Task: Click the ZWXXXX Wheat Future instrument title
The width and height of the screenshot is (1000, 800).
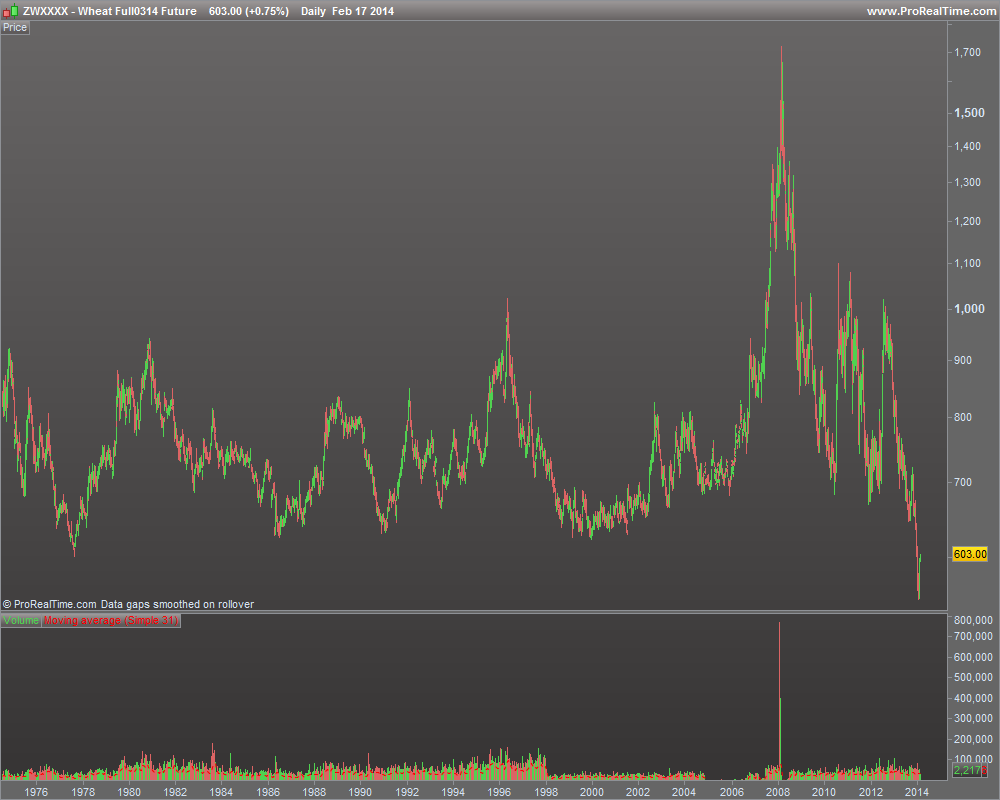Action: [x=110, y=11]
